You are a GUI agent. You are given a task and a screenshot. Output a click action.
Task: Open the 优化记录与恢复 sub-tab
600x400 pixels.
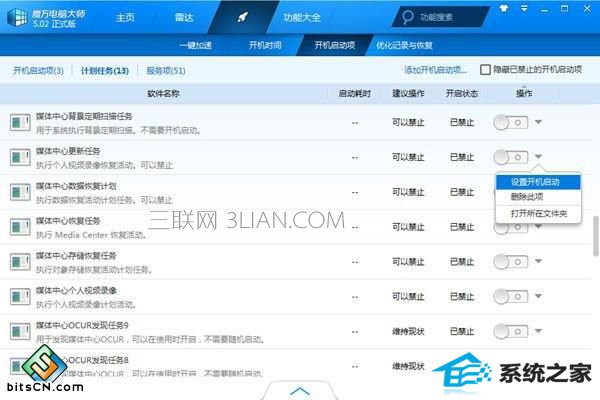click(x=404, y=45)
